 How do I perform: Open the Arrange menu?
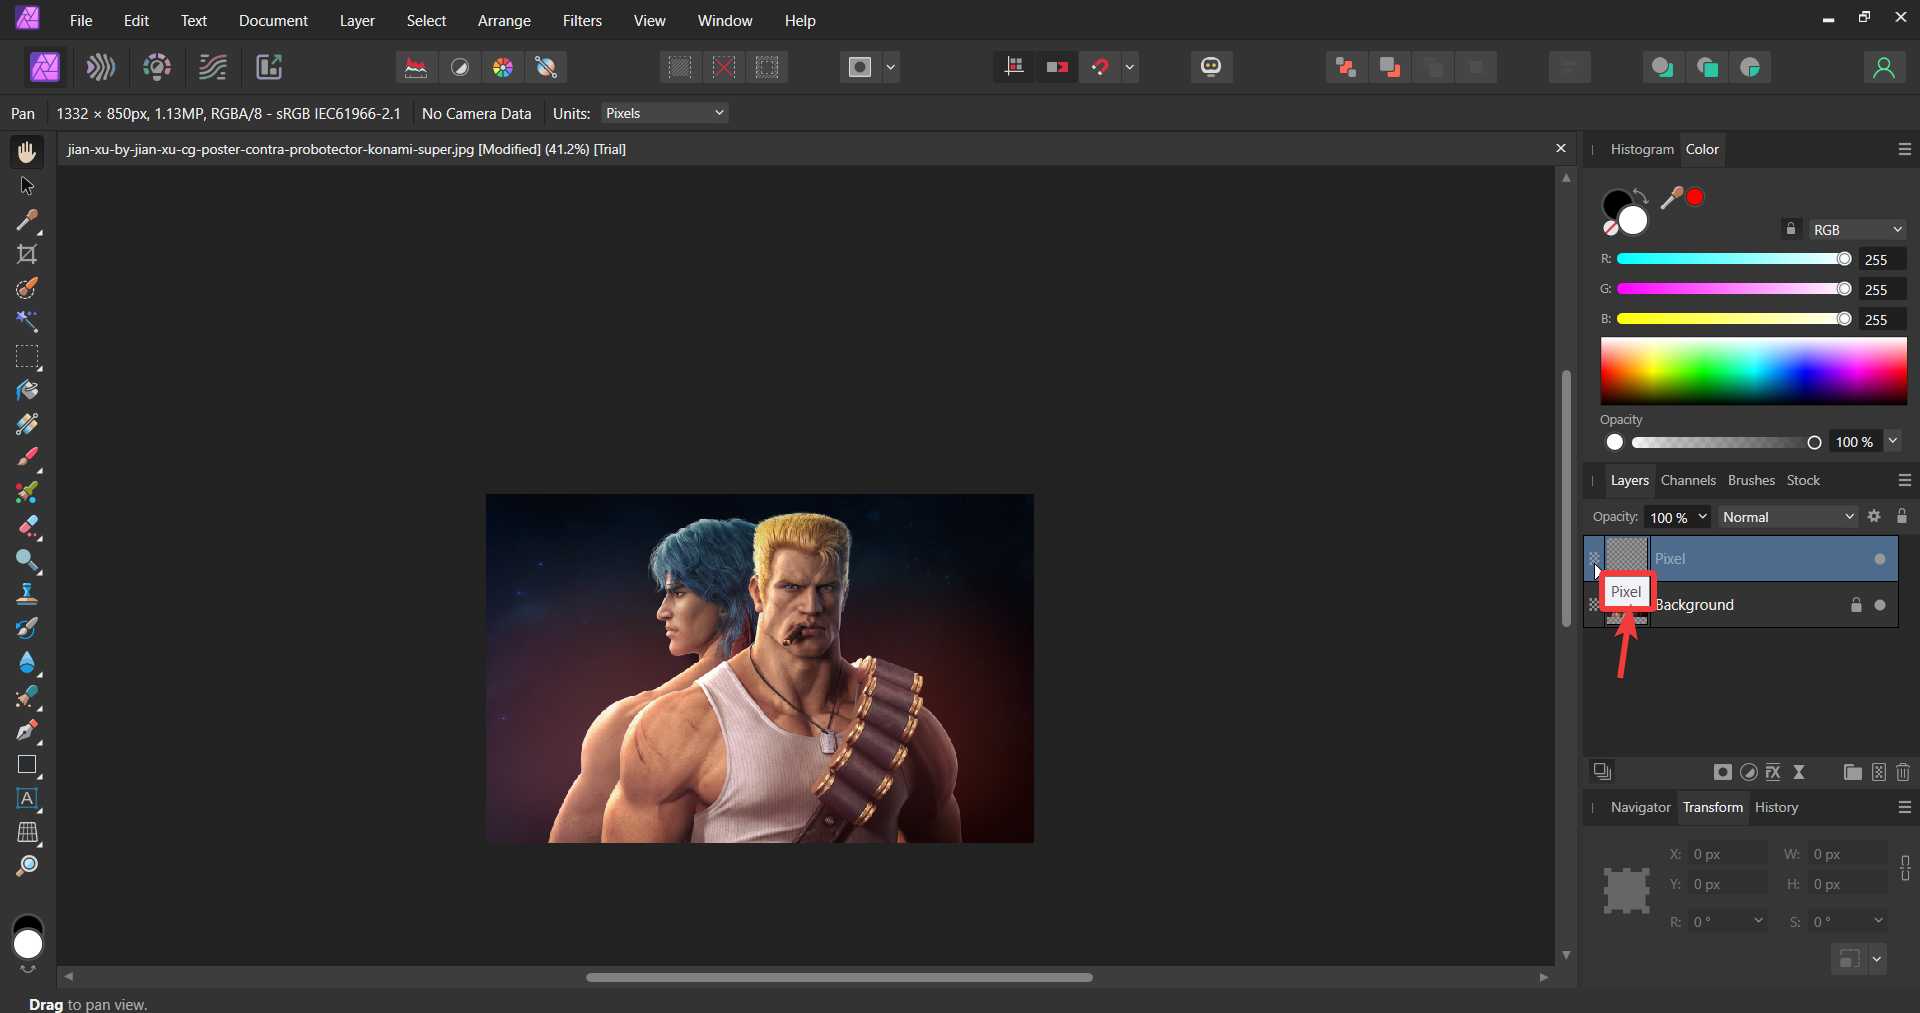pos(504,20)
